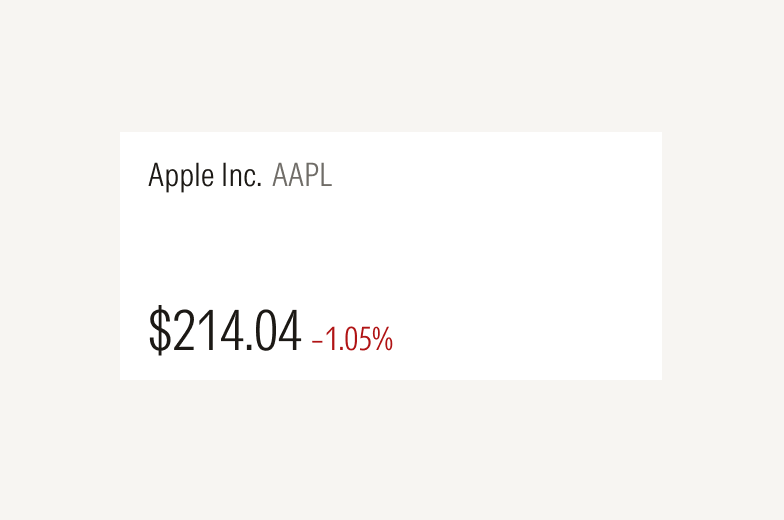Image resolution: width=784 pixels, height=520 pixels.
Task: Click the Apple Inc. company name
Action: coord(204,176)
